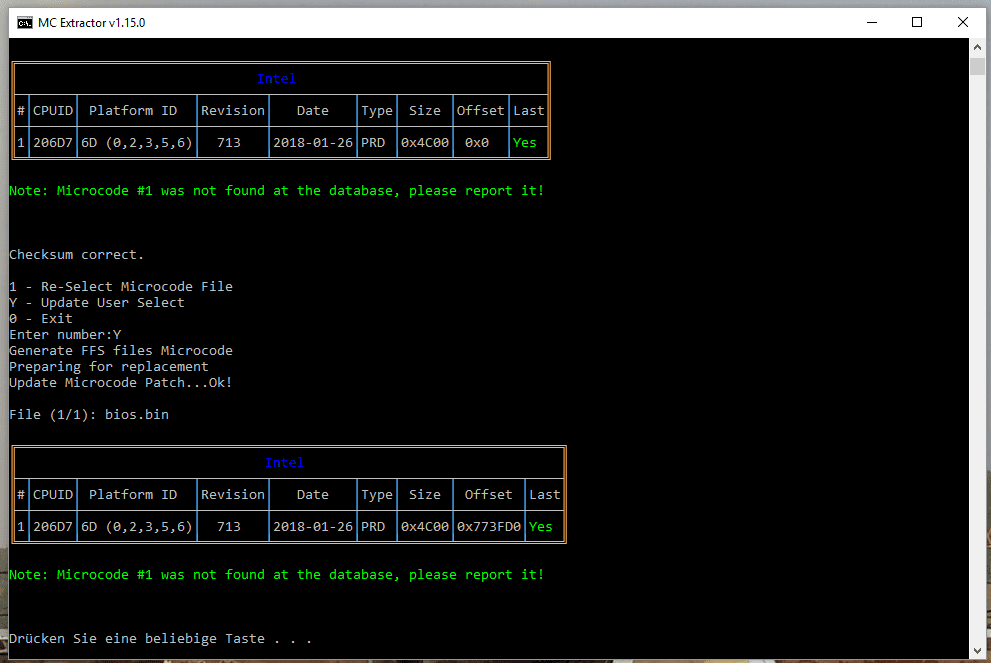Click the Date column header in top table
The height and width of the screenshot is (663, 991).
(313, 111)
